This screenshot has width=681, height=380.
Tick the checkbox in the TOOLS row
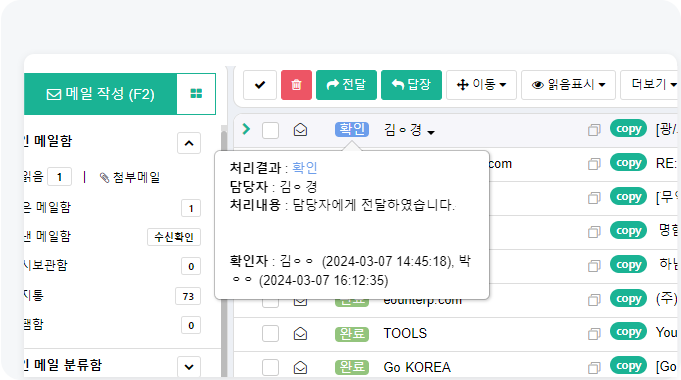[270, 334]
